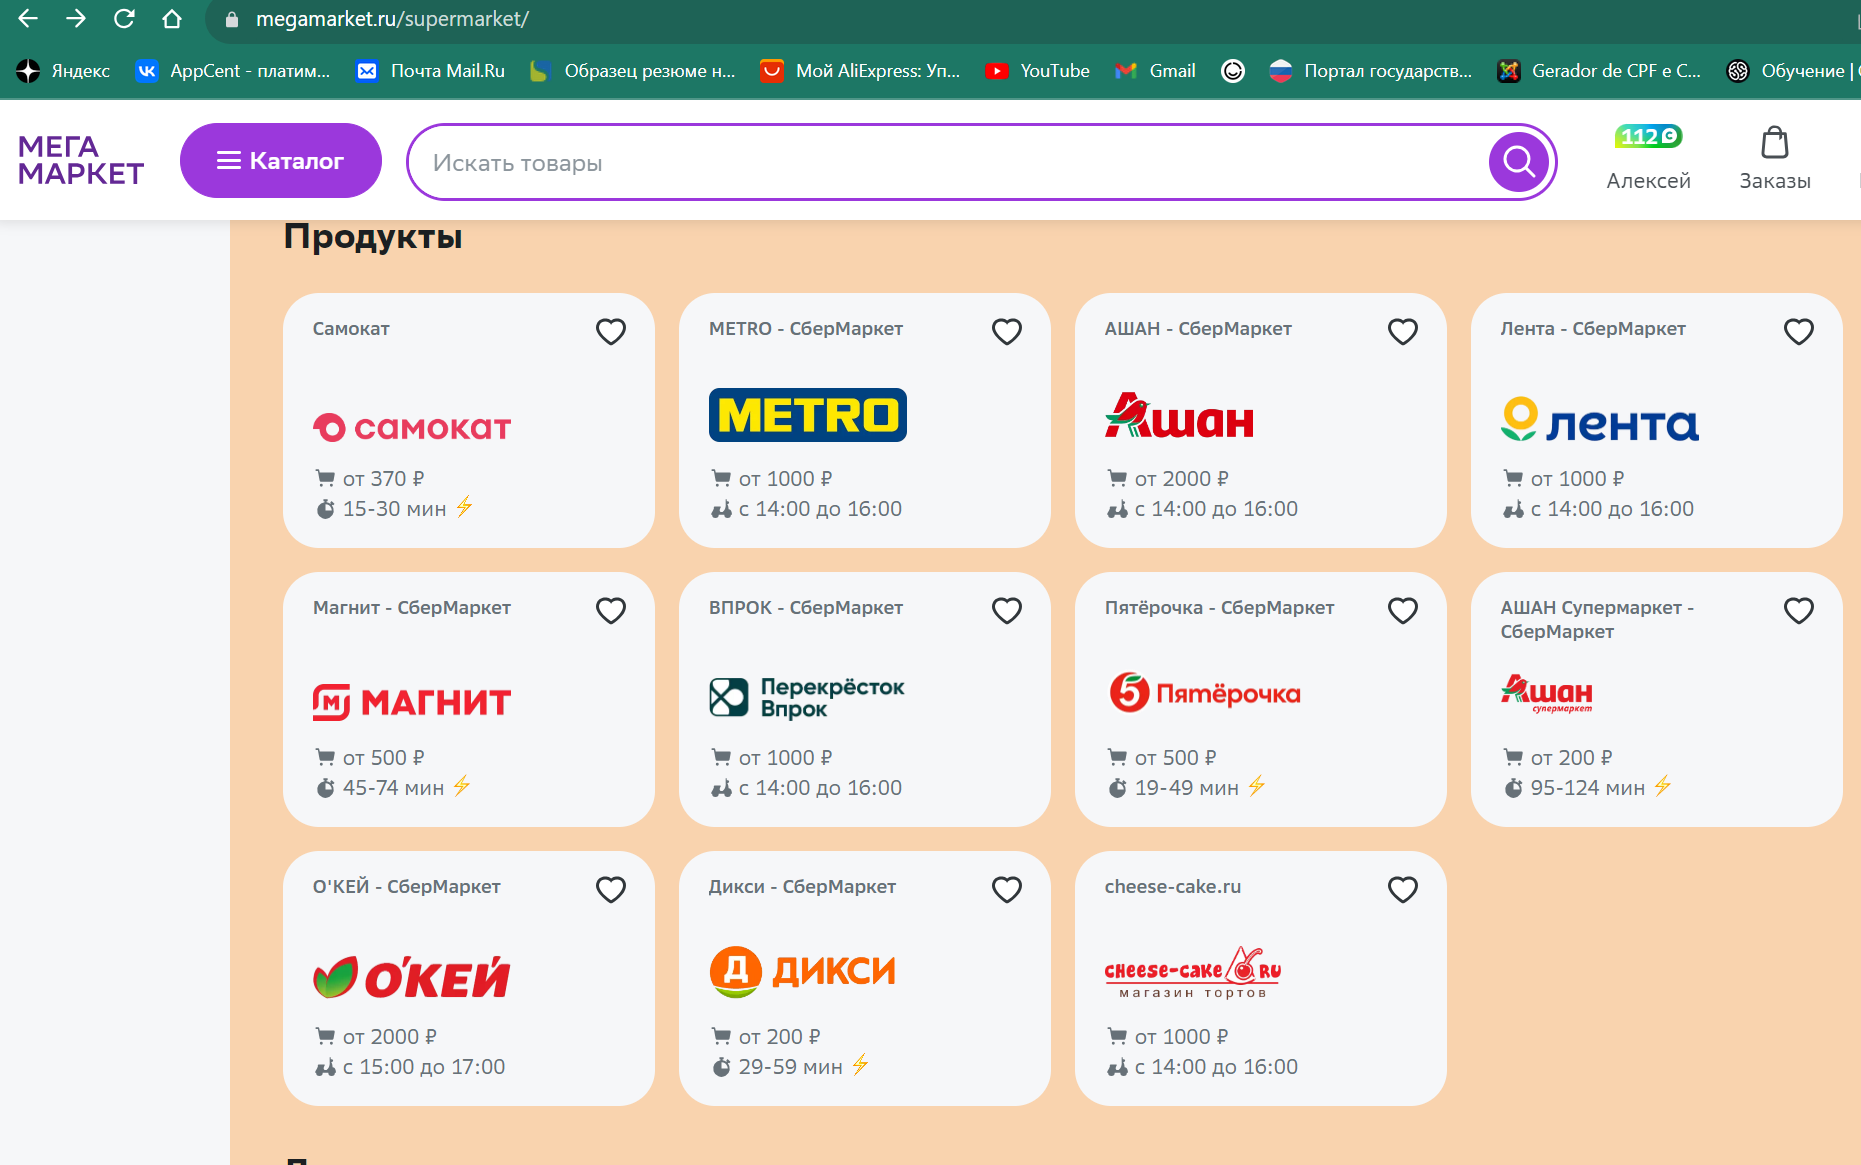Open the Алексей account menu
1861x1165 pixels.
pos(1648,181)
